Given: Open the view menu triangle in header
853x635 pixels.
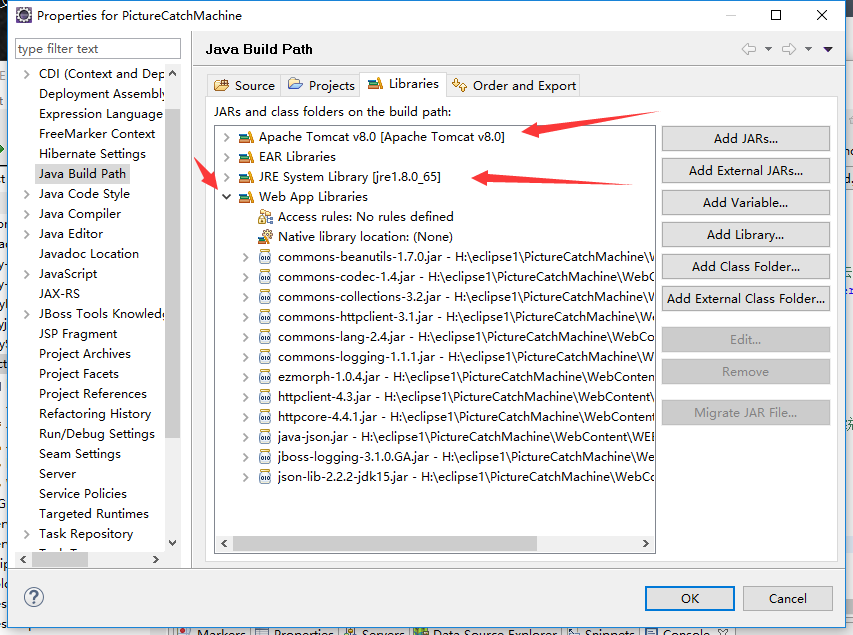Looking at the screenshot, I should pyautogui.click(x=828, y=50).
